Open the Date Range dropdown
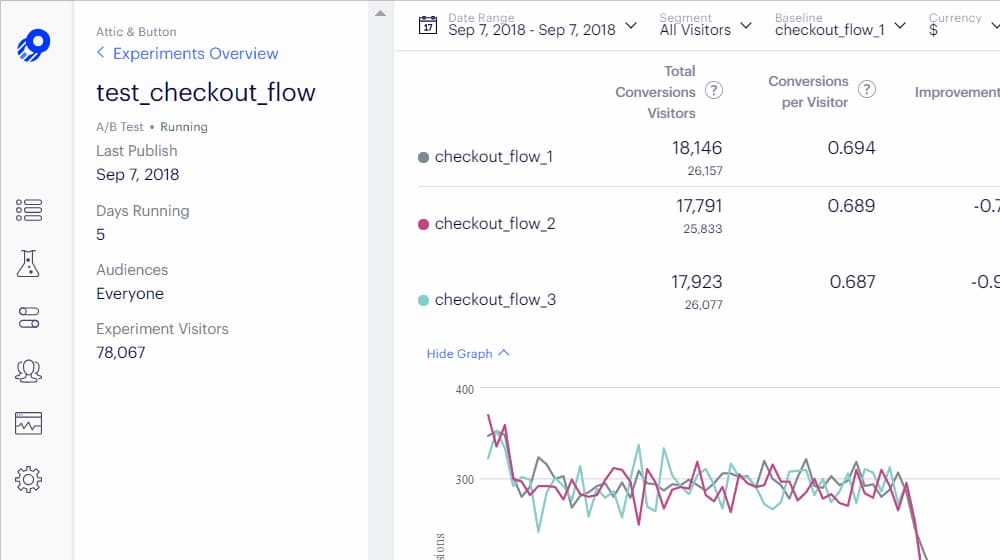The width and height of the screenshot is (1000, 560). tap(542, 26)
